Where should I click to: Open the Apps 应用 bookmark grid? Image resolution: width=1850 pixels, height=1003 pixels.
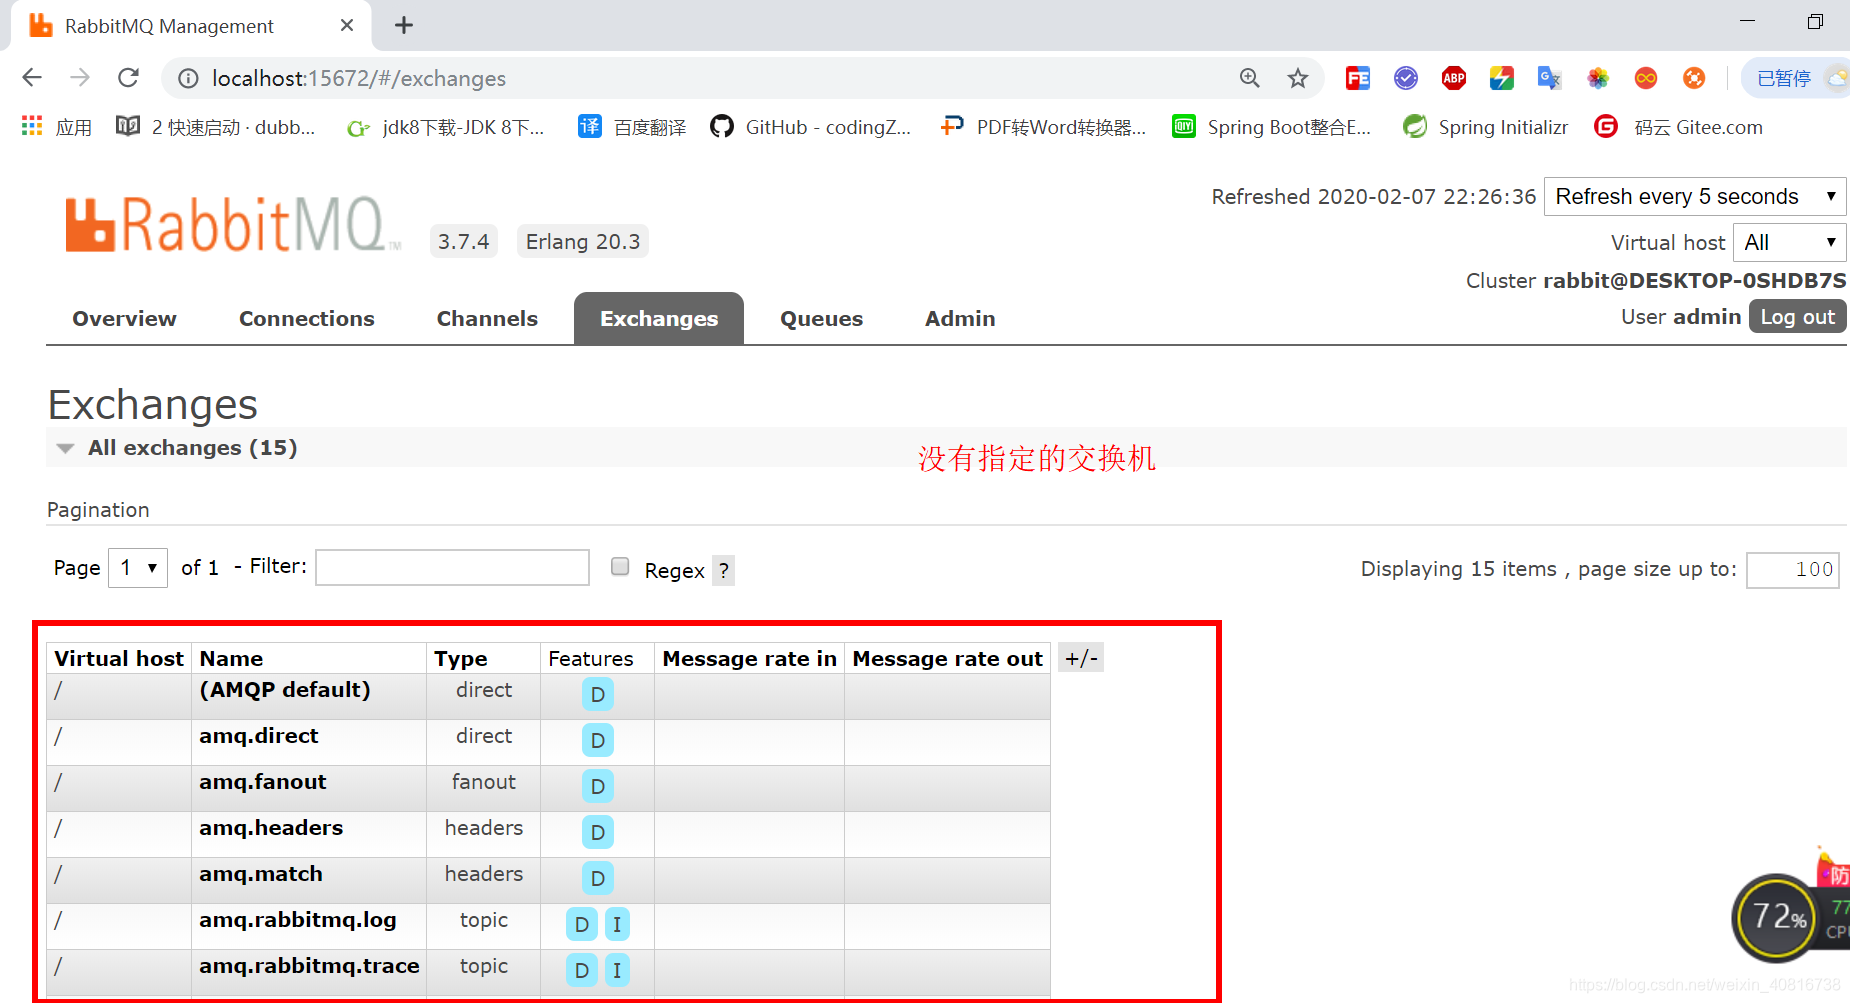[x=56, y=127]
